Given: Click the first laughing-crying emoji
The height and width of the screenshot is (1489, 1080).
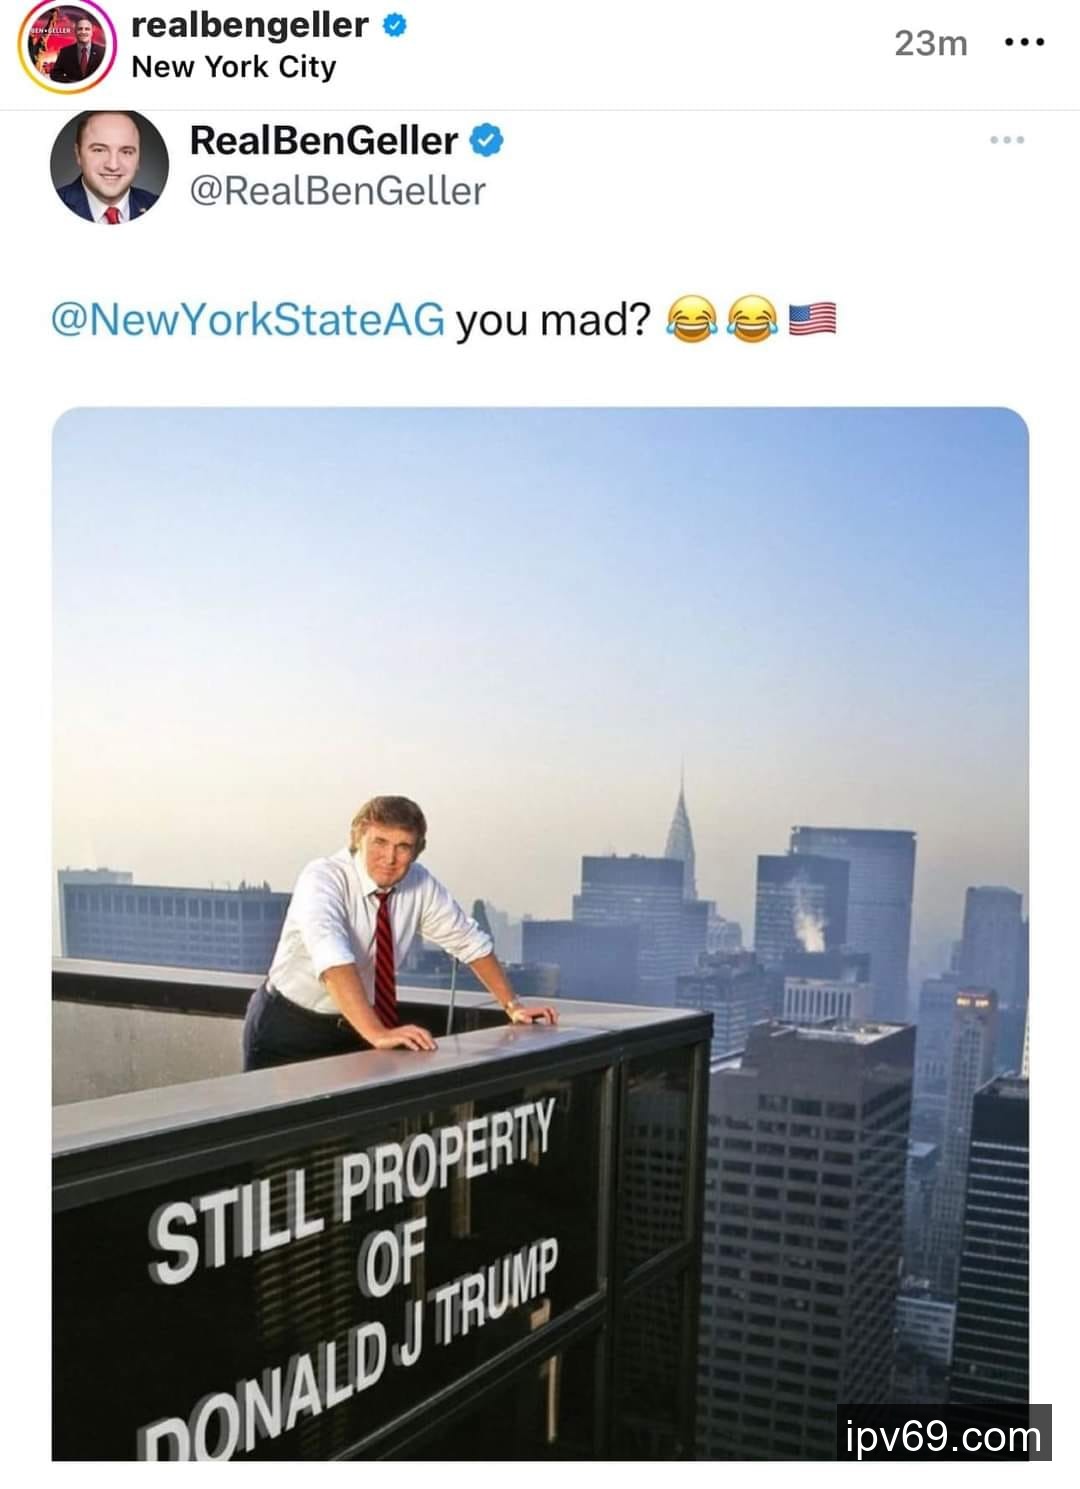Looking at the screenshot, I should tap(691, 320).
